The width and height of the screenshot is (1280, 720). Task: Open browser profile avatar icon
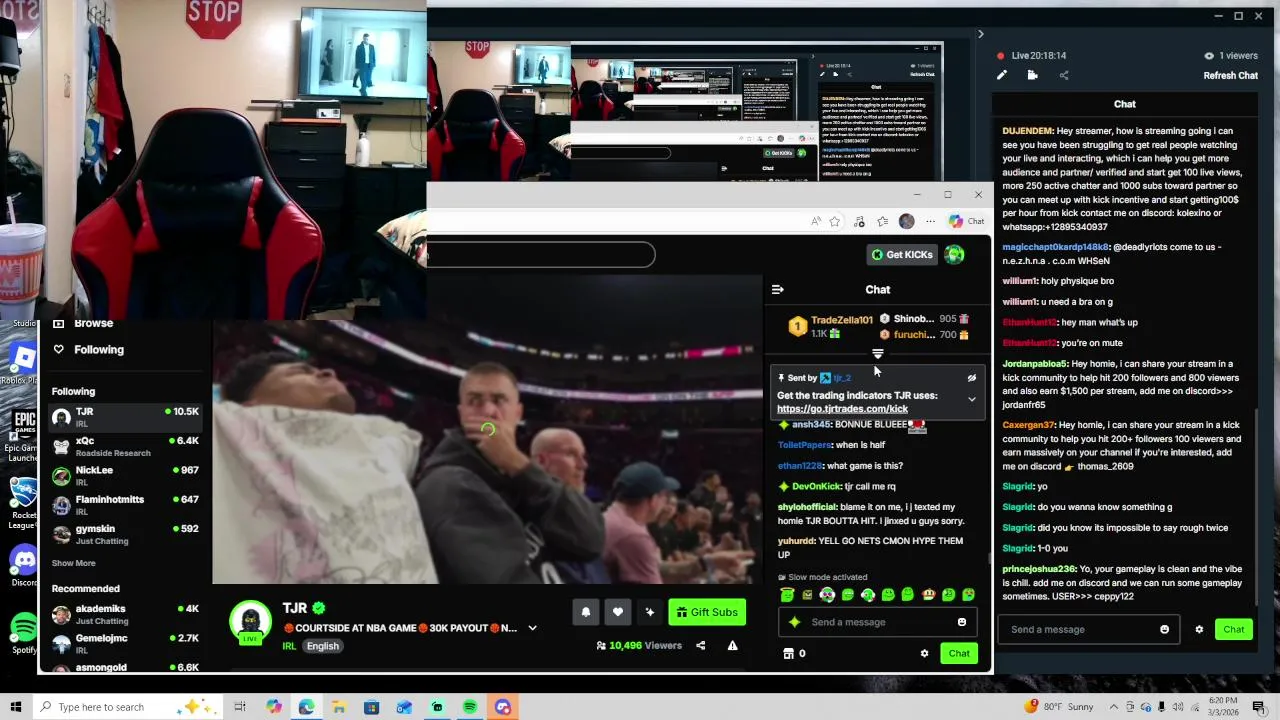click(x=906, y=222)
